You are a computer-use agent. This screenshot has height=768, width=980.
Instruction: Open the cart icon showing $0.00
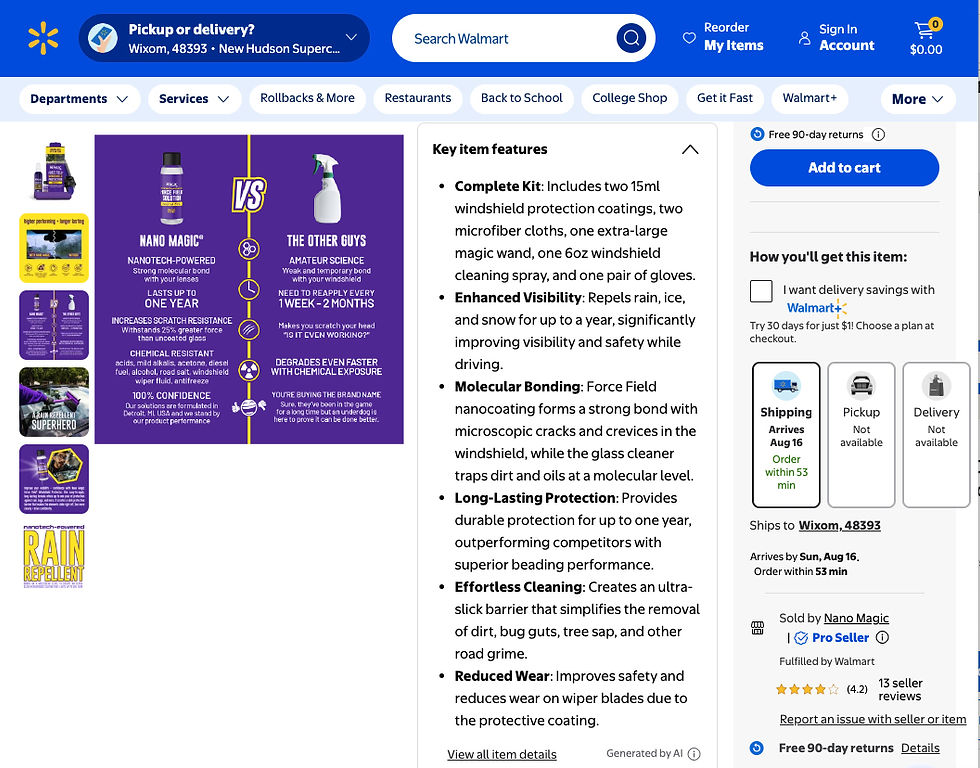pos(926,38)
